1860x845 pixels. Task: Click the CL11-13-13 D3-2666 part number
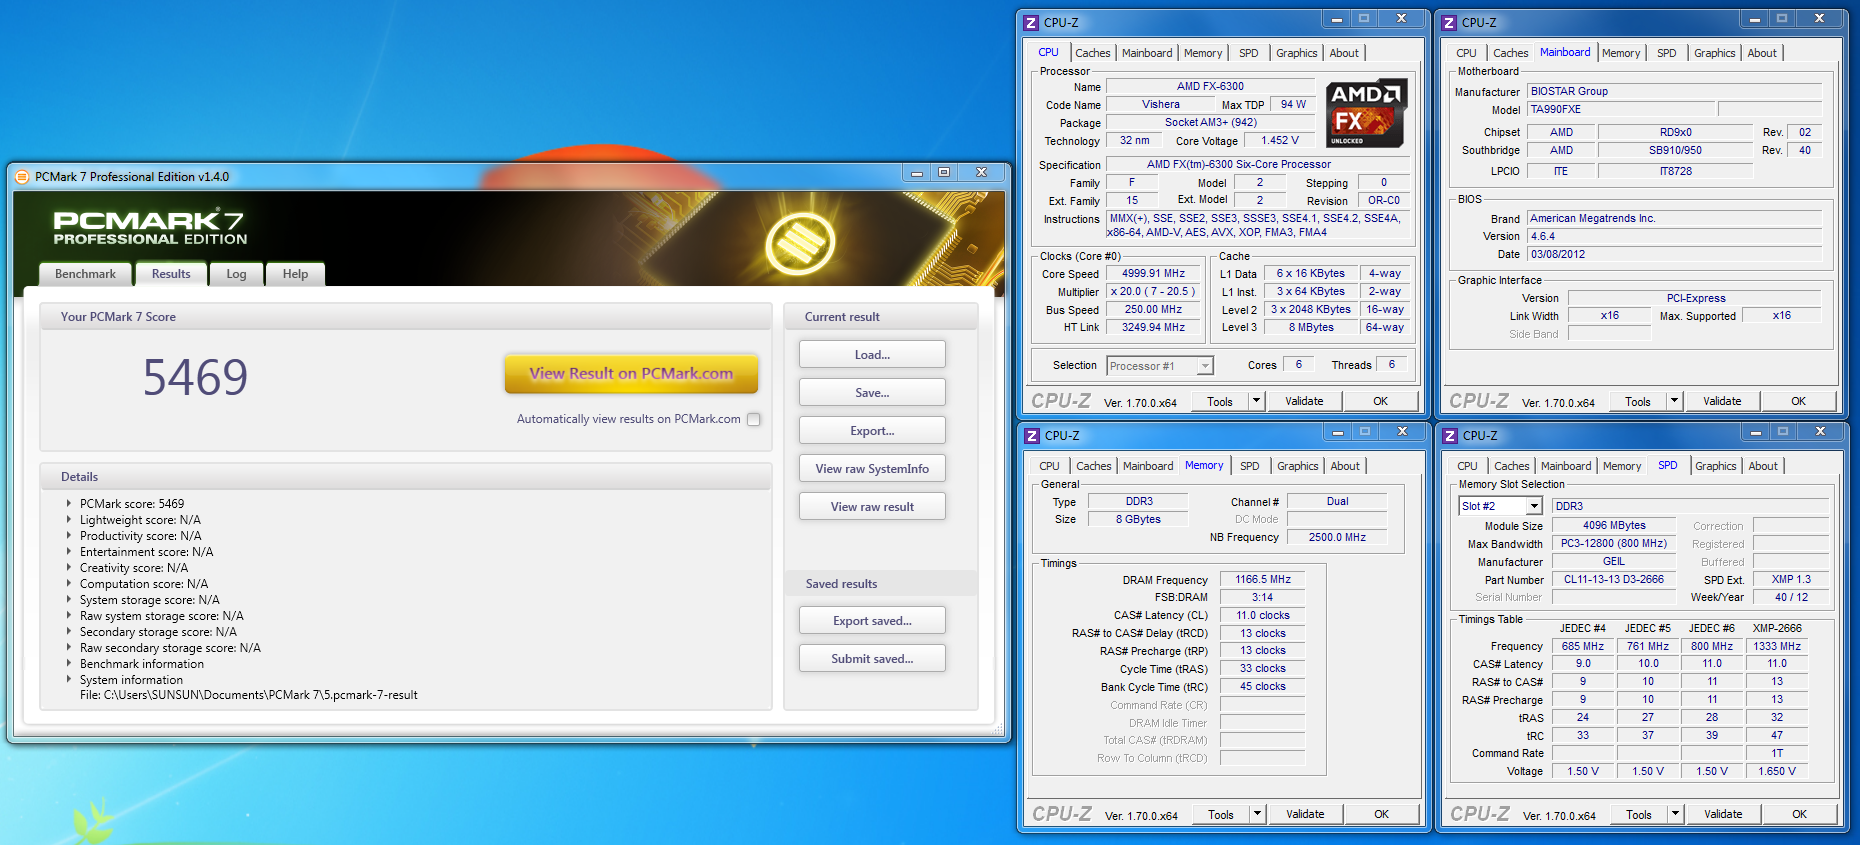pos(1614,580)
